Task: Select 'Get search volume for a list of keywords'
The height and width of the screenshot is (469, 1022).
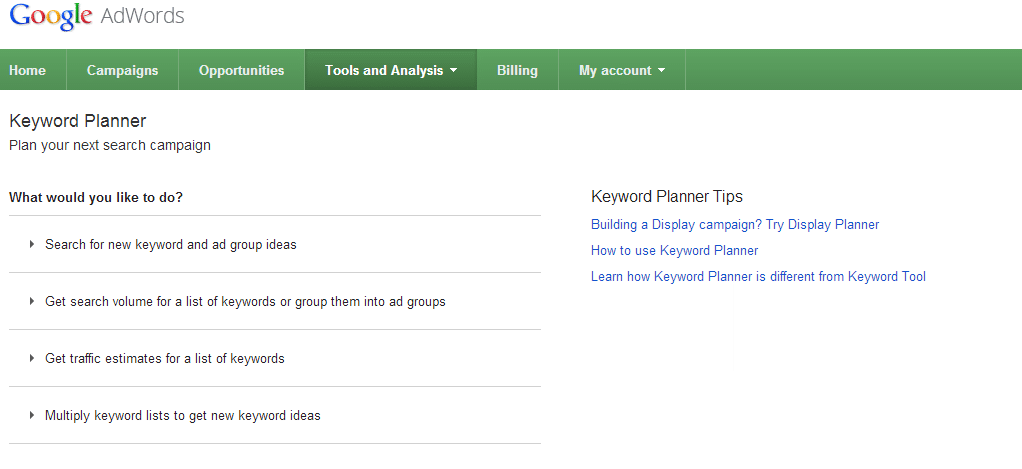Action: (245, 302)
